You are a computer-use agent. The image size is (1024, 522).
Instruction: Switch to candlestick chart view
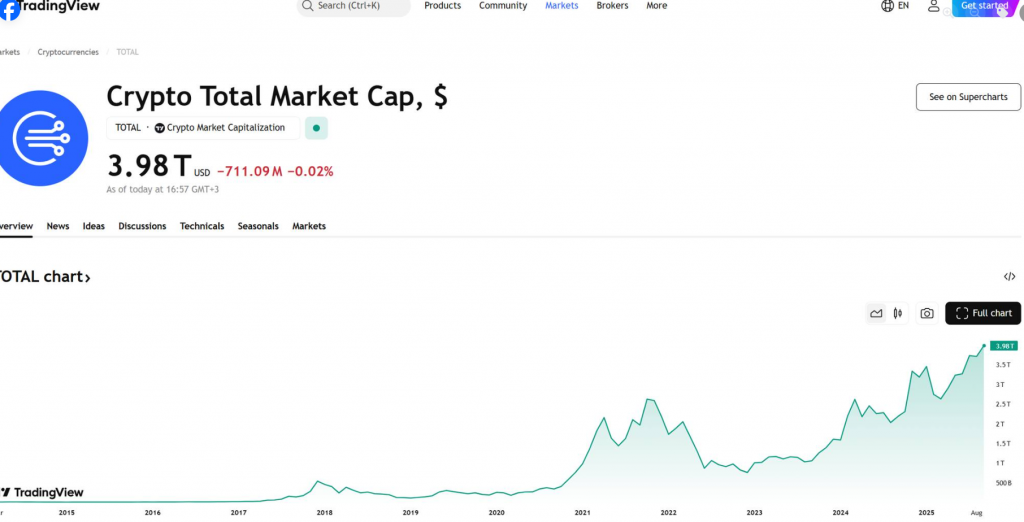tap(898, 313)
